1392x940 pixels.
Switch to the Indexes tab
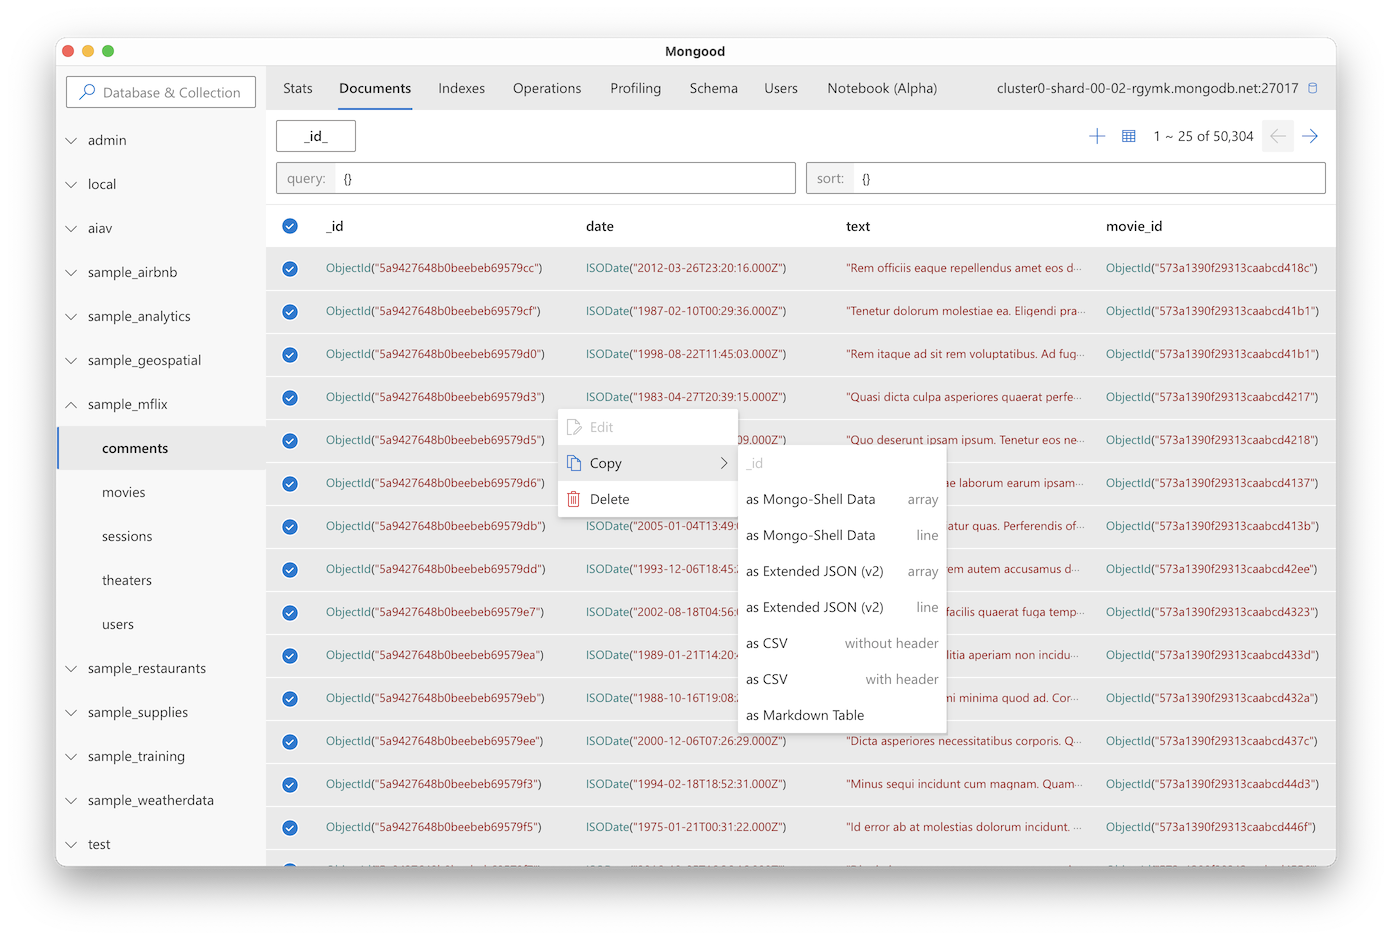point(461,88)
